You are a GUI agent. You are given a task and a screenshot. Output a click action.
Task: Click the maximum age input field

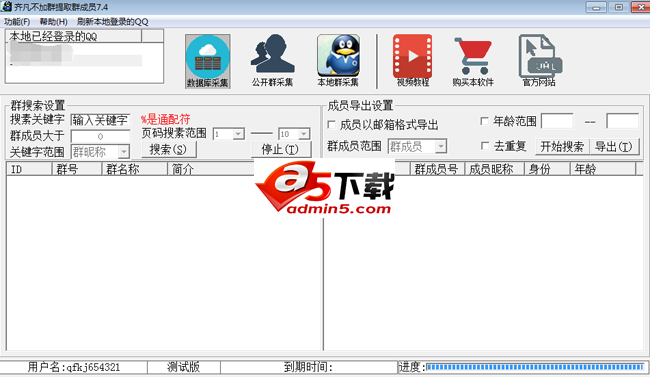pos(623,121)
